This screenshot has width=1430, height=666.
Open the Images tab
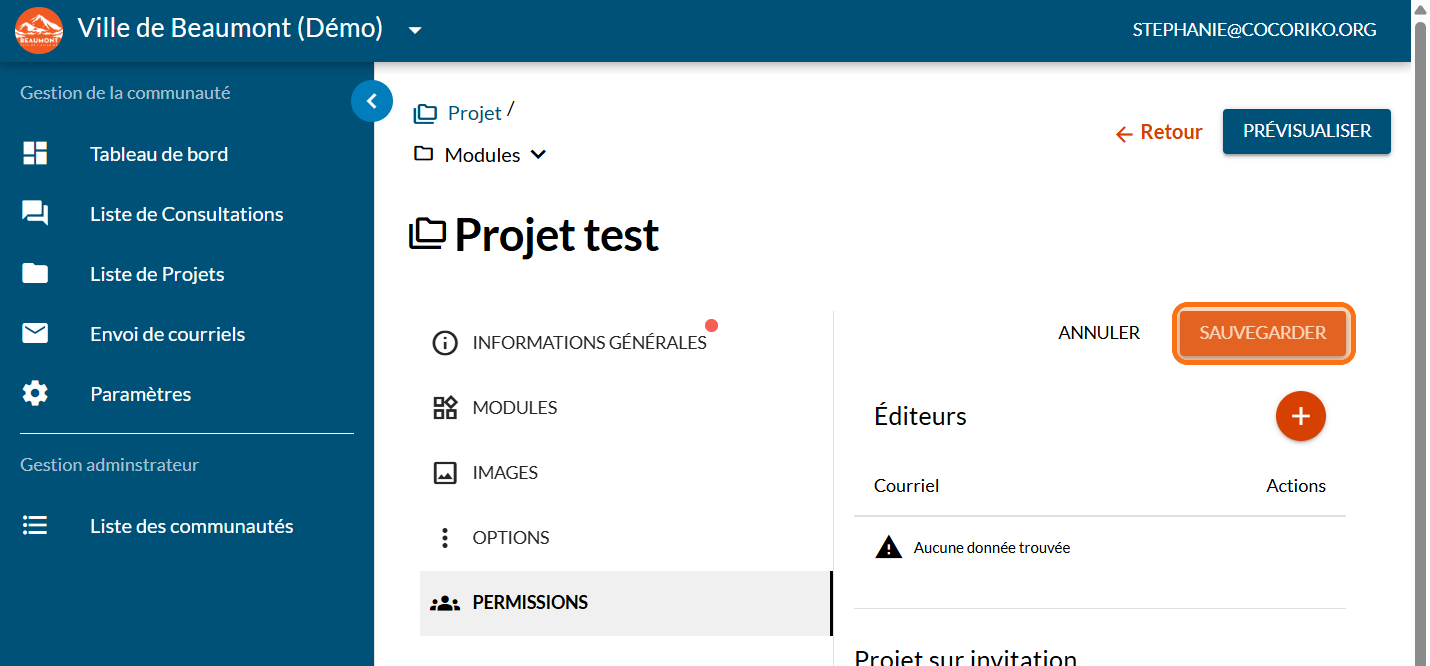[504, 473]
